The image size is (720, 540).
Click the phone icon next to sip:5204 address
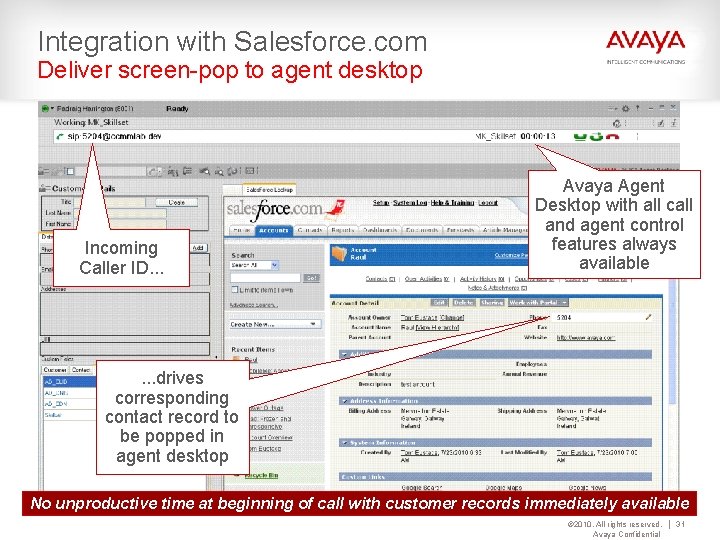pyautogui.click(x=60, y=136)
